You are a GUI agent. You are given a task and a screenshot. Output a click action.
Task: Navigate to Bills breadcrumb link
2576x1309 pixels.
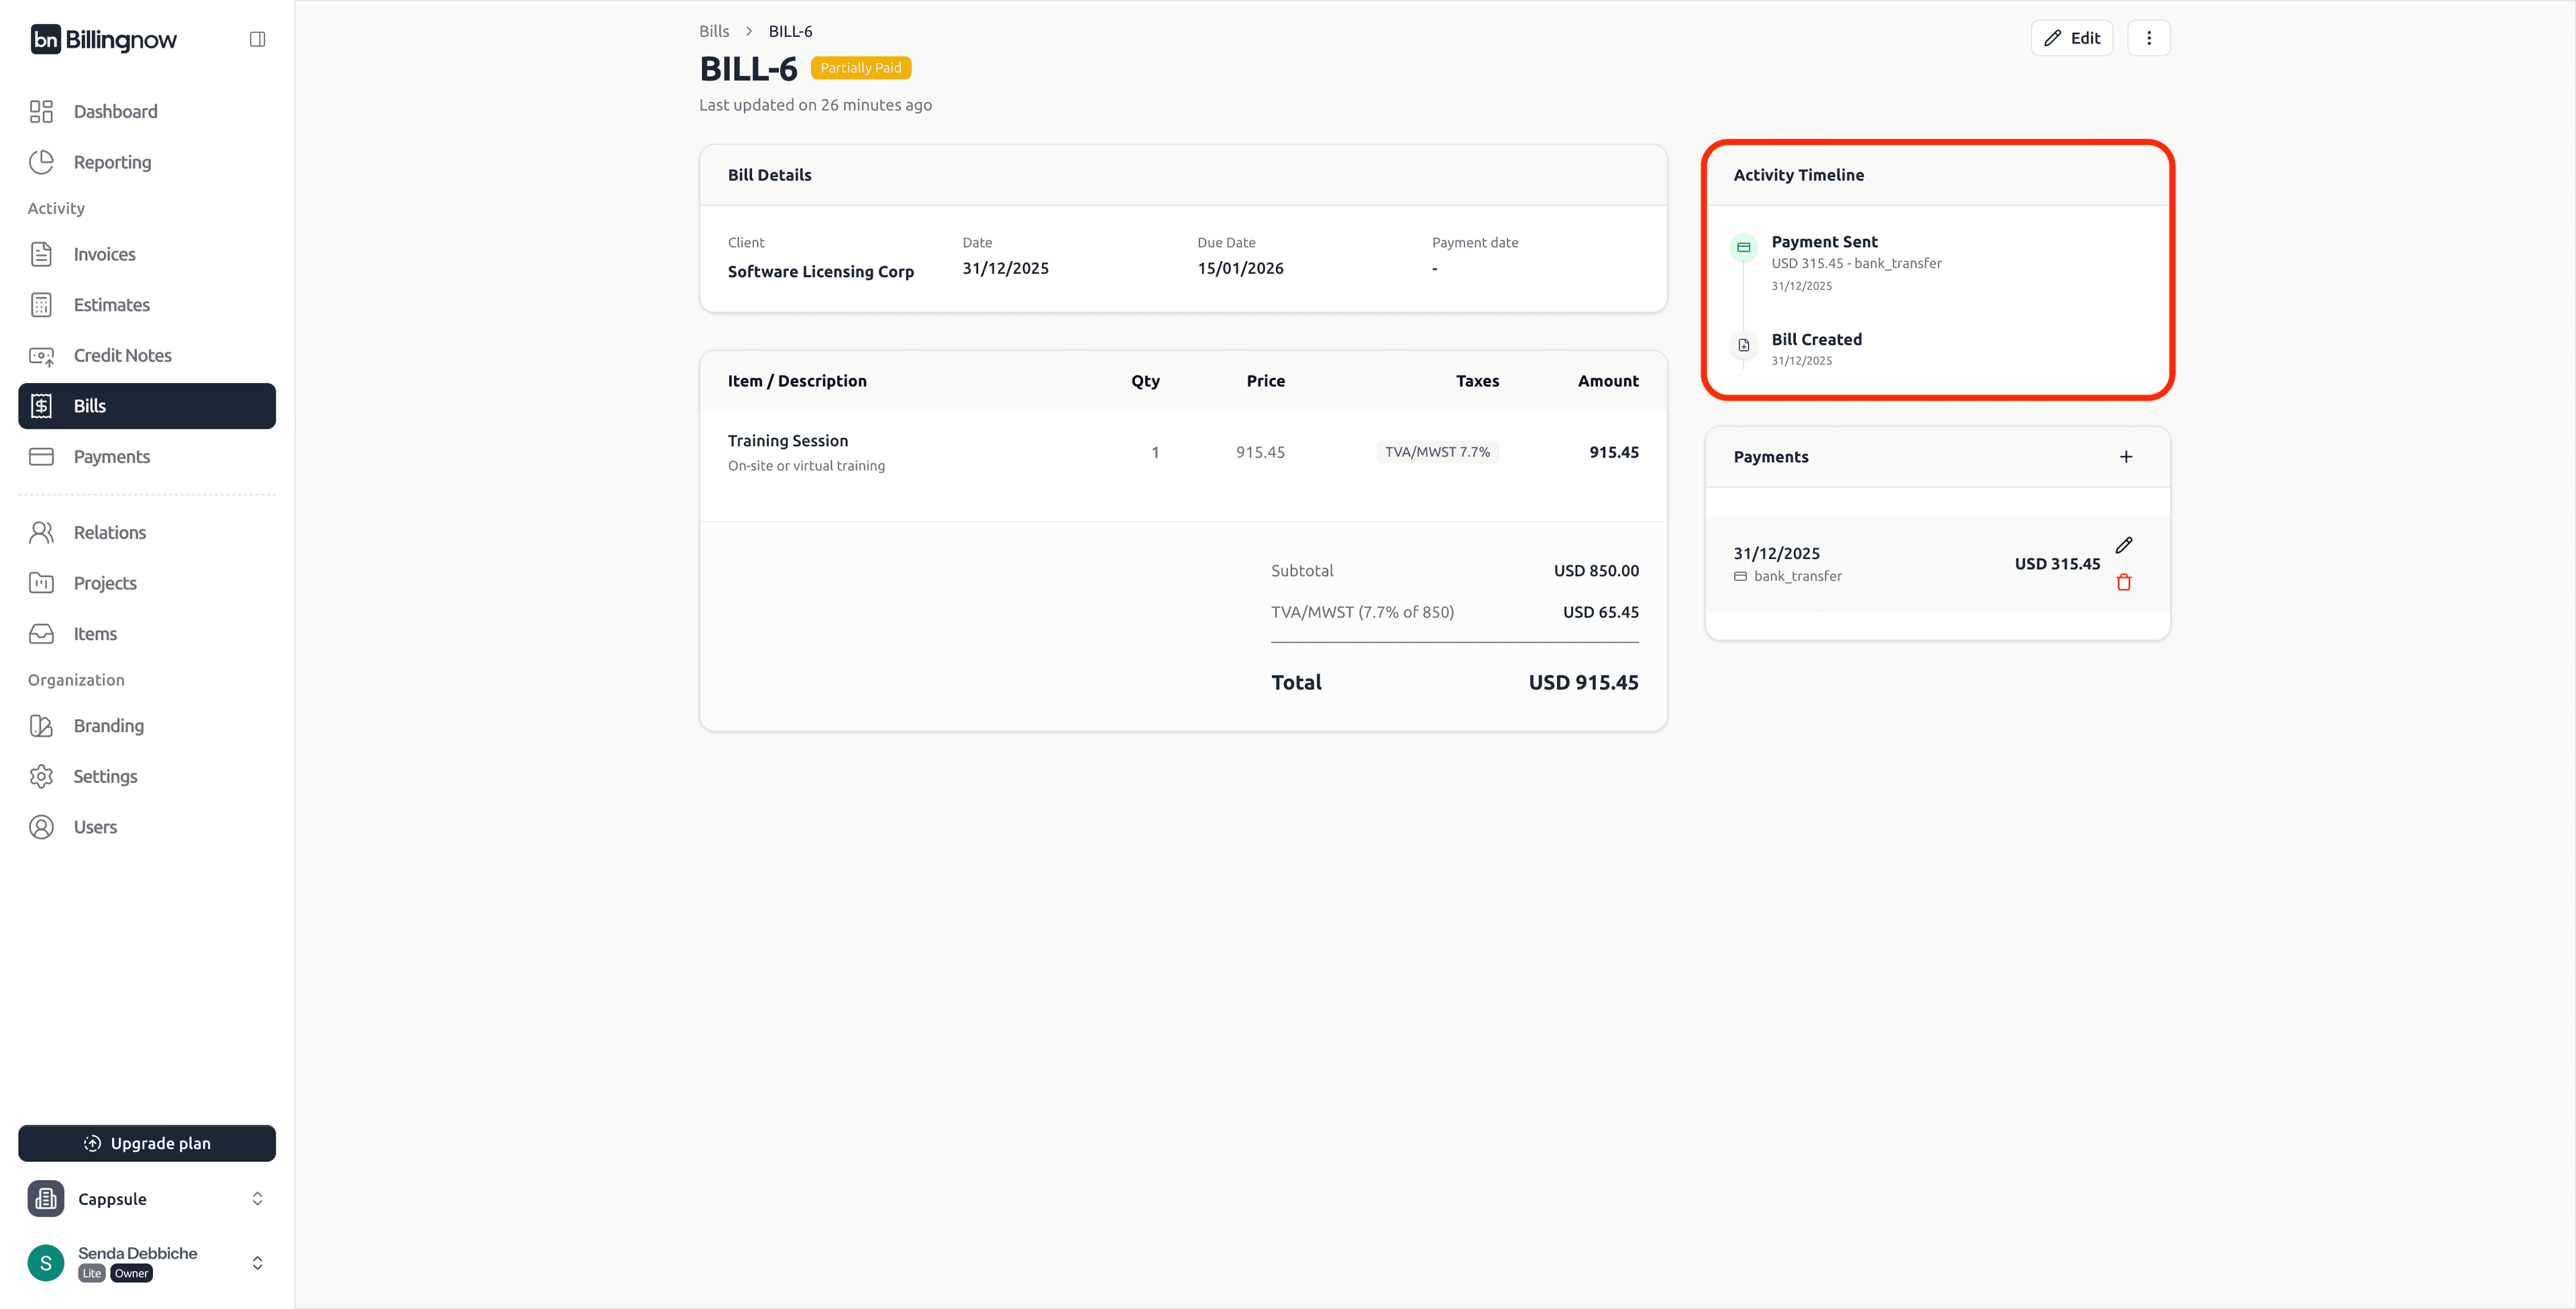714,31
